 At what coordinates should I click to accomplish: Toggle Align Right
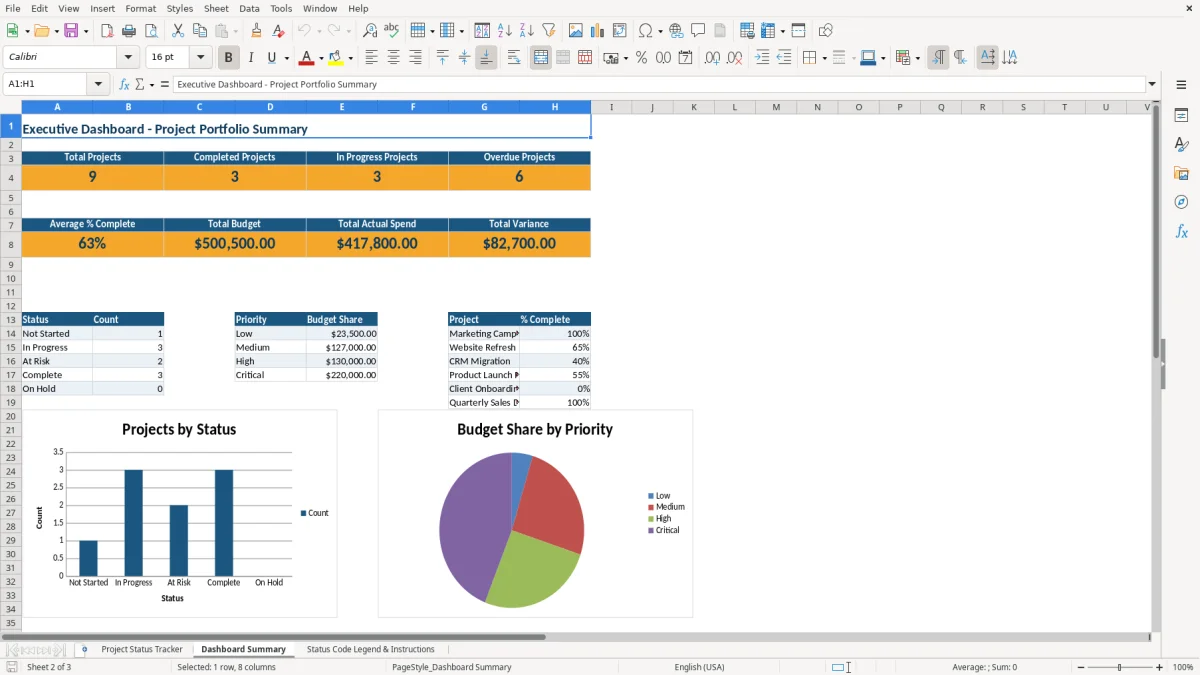415,58
